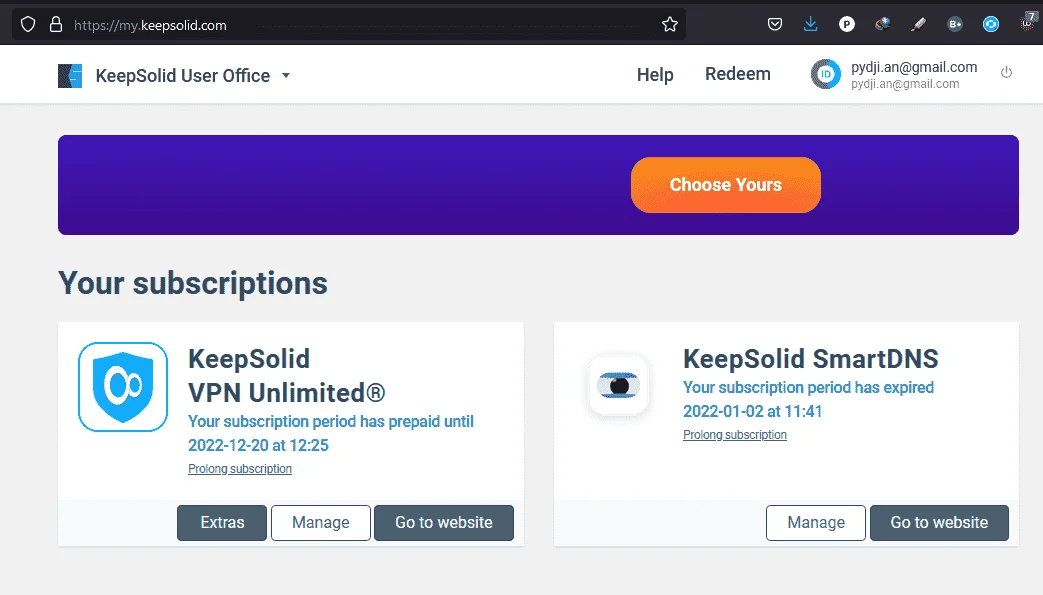
Task: Click Go to website for SmartDNS
Action: pos(939,522)
